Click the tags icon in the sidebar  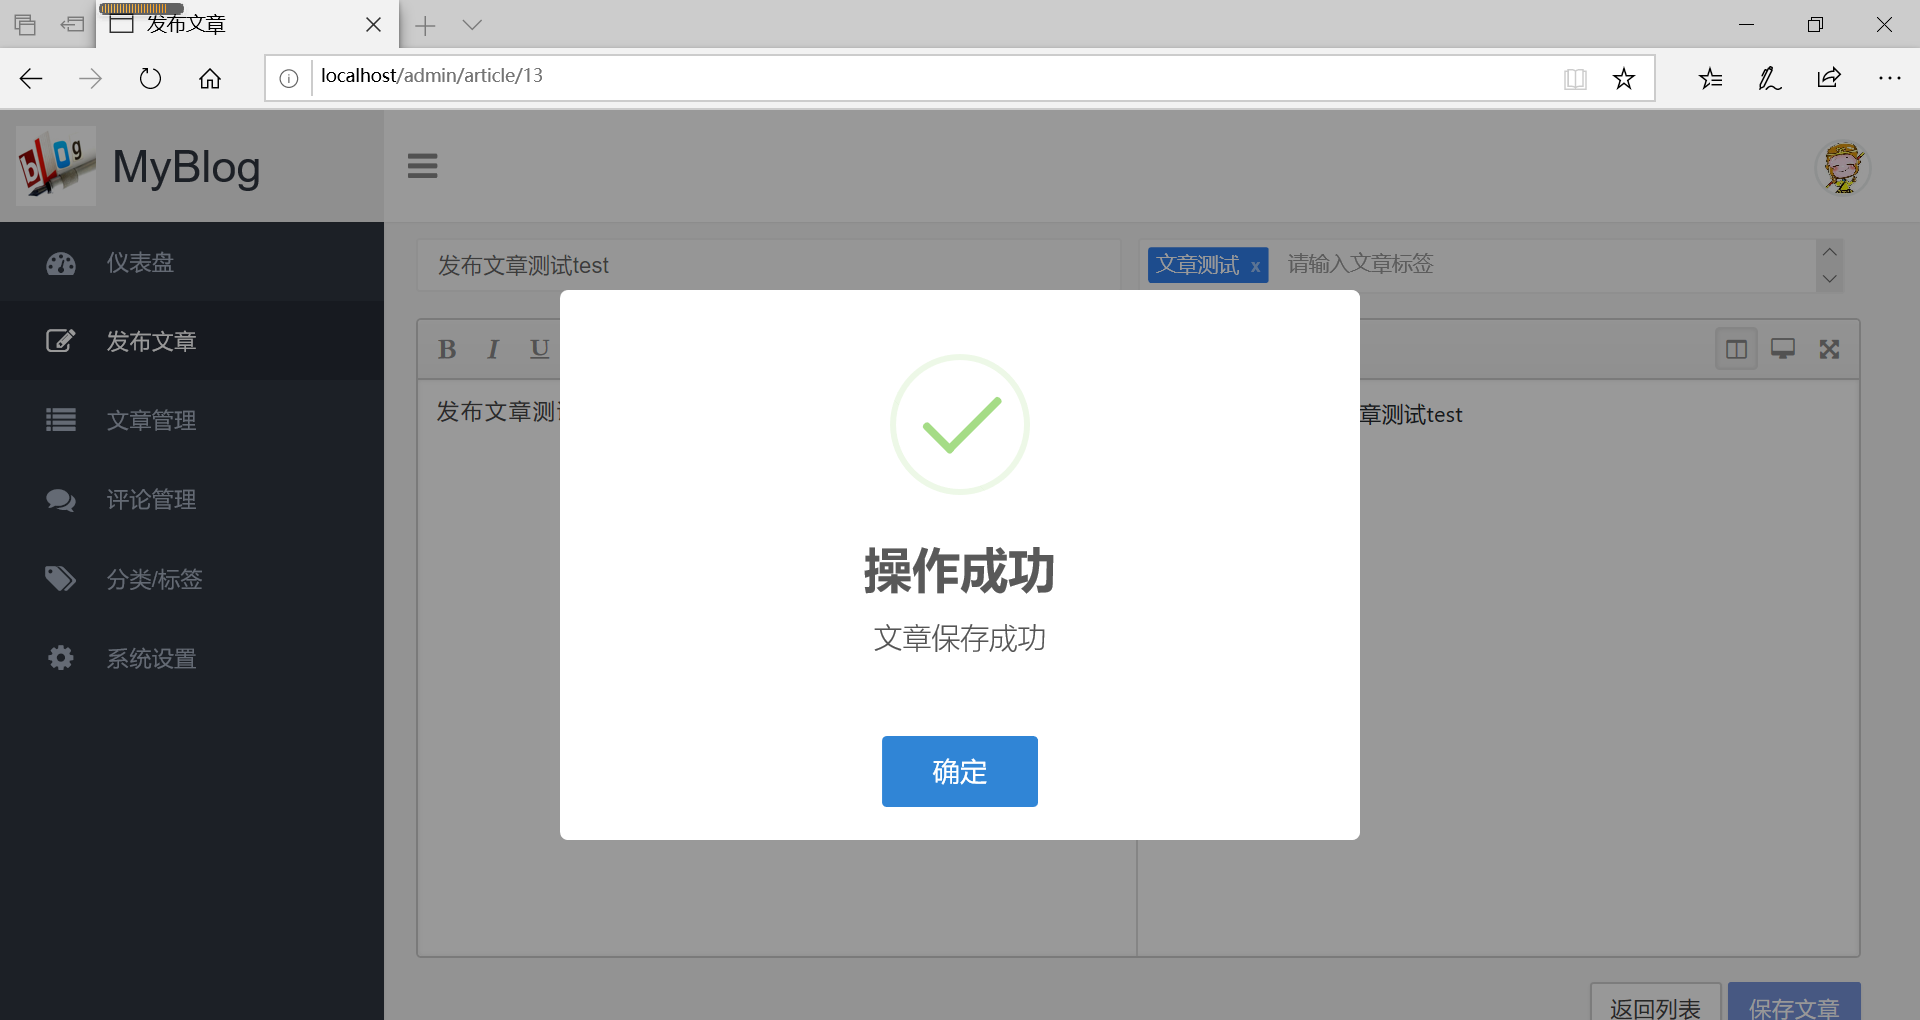coord(61,578)
